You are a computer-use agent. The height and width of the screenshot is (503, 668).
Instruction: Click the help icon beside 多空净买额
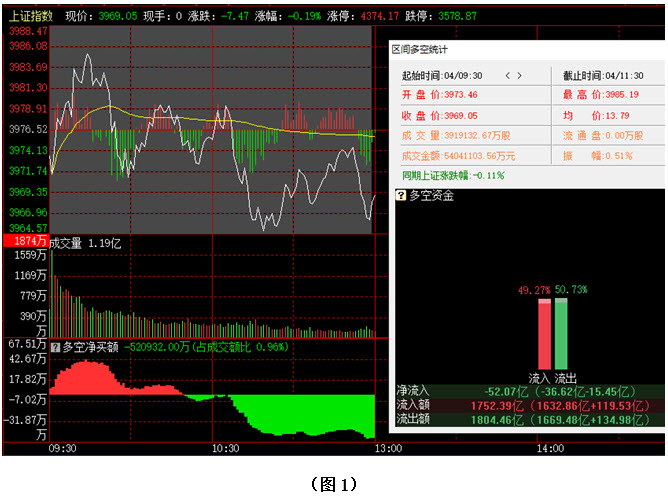55,347
